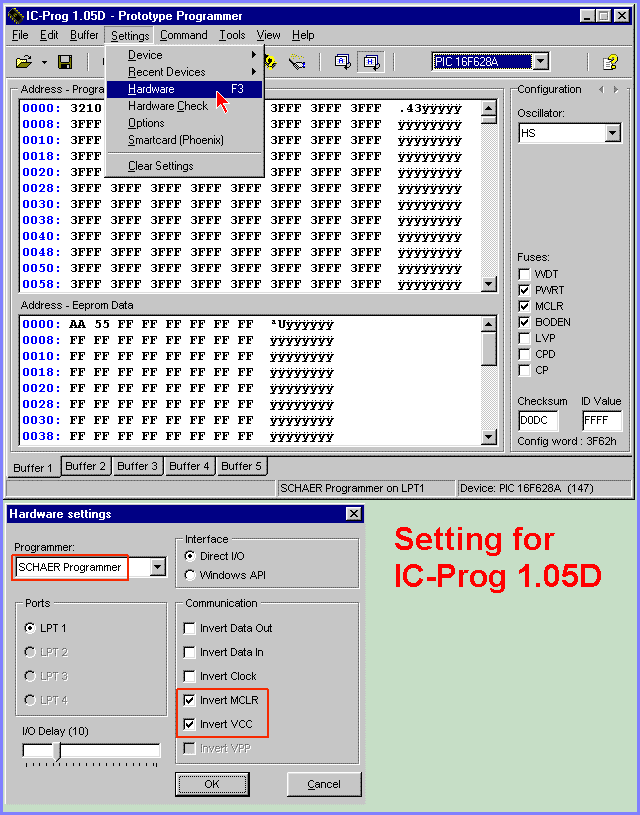Close the Hardware settings dialog
The height and width of the screenshot is (815, 640).
pyautogui.click(x=353, y=514)
